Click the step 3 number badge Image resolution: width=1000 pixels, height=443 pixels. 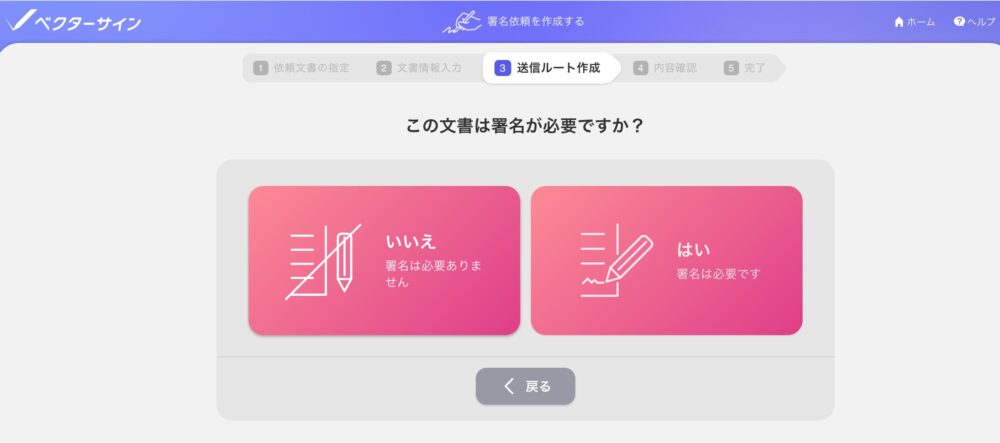[x=503, y=68]
